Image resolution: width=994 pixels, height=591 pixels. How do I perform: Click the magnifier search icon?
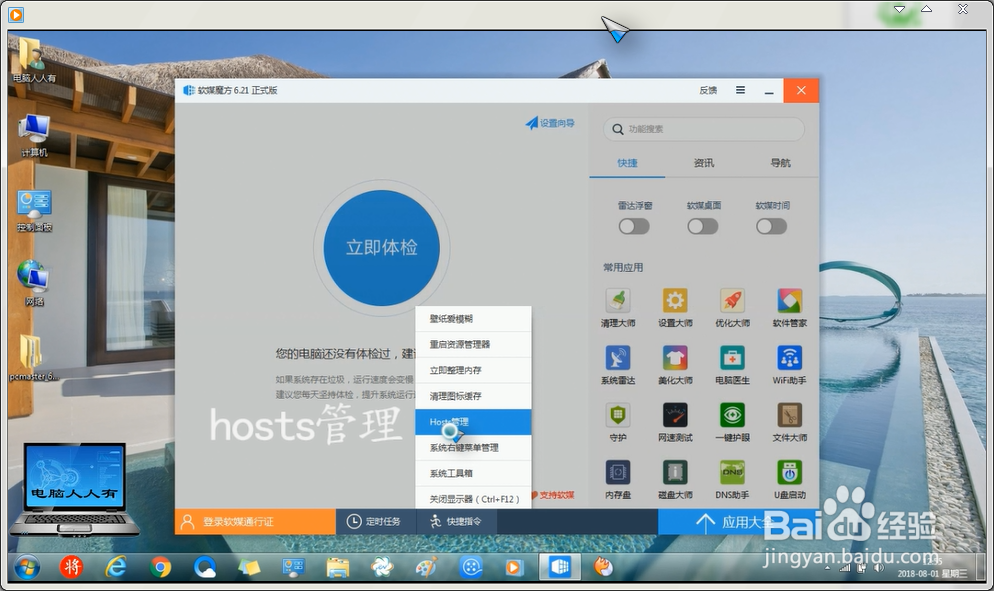[617, 129]
